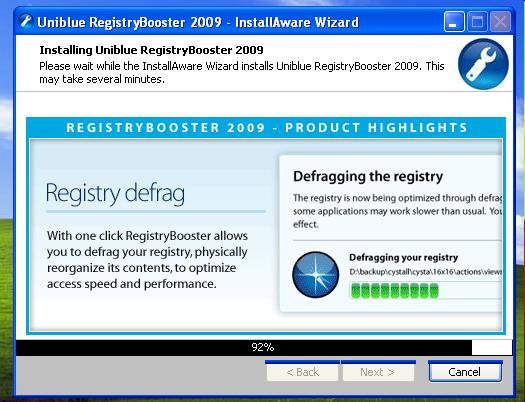Click the 92% installation progress bar
Image resolution: width=525 pixels, height=402 pixels.
pyautogui.click(x=264, y=347)
